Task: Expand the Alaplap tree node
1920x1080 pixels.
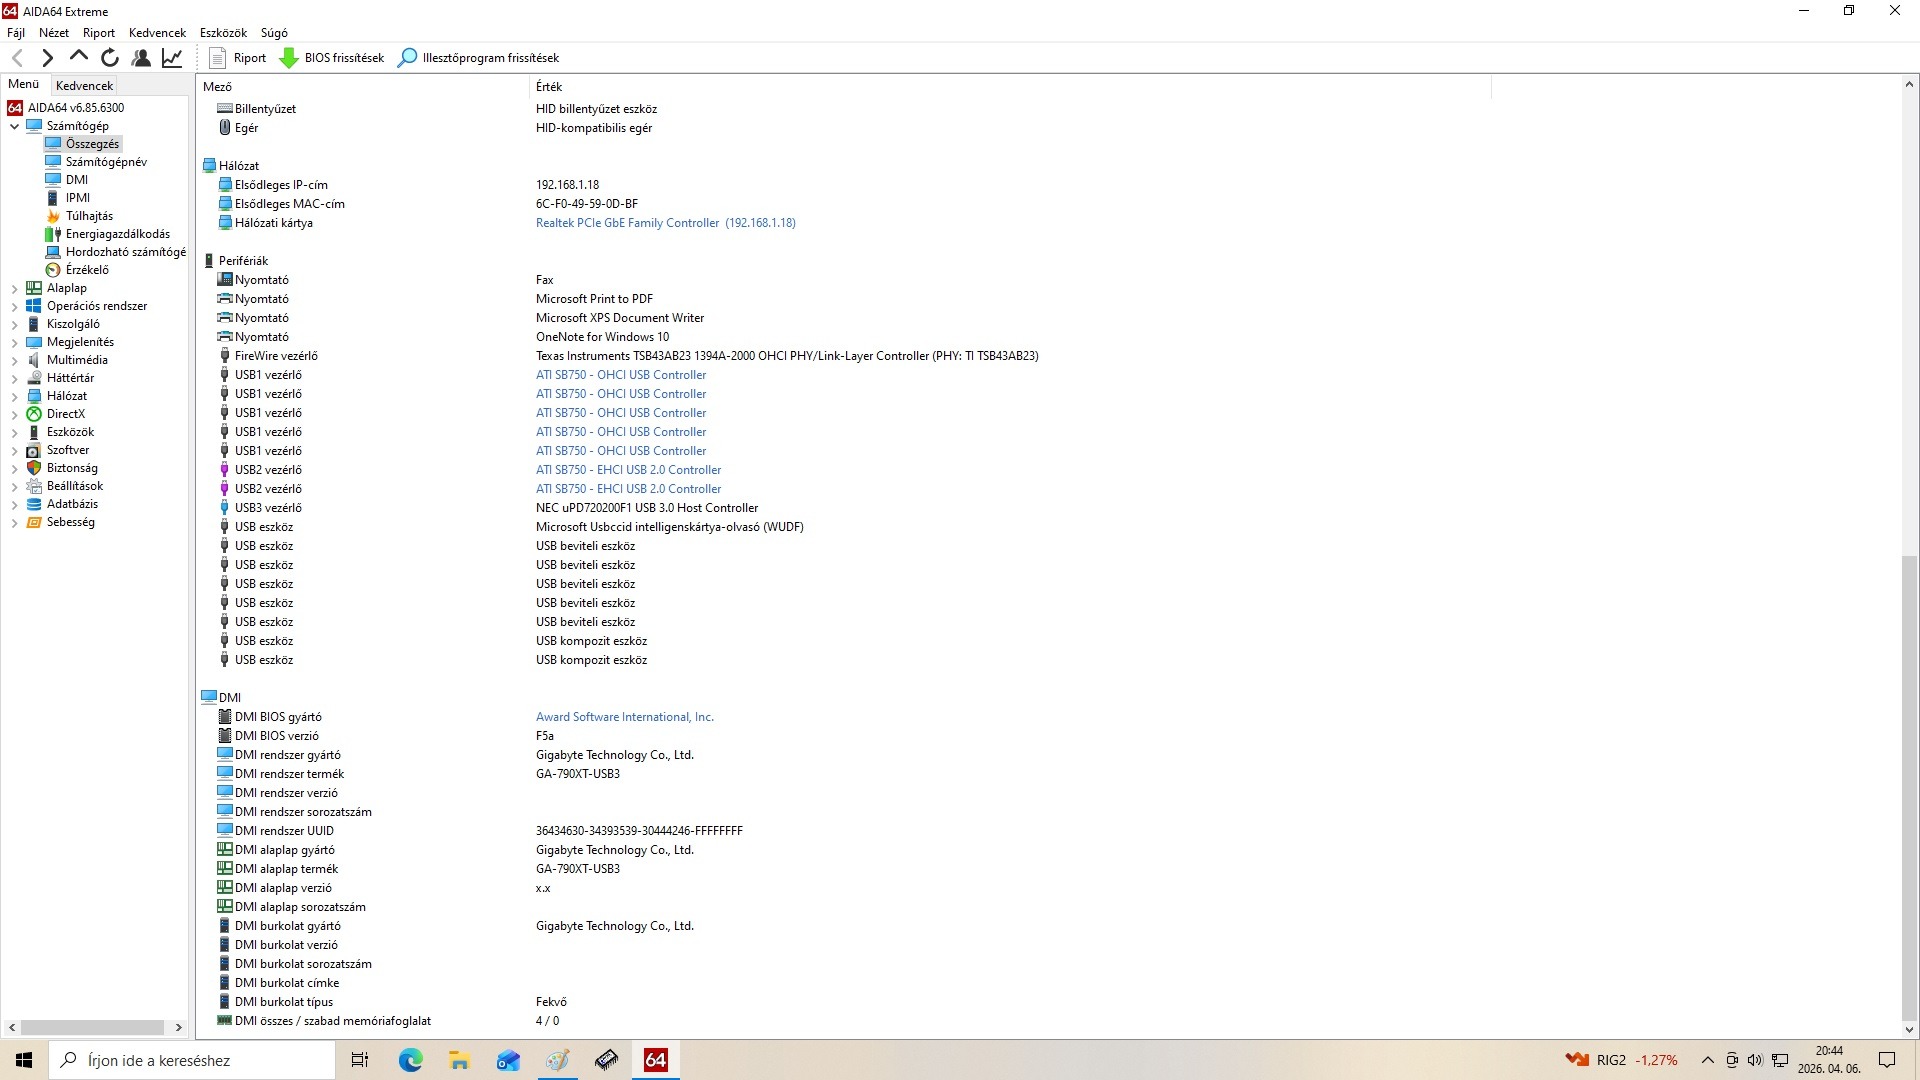Action: pyautogui.click(x=14, y=289)
